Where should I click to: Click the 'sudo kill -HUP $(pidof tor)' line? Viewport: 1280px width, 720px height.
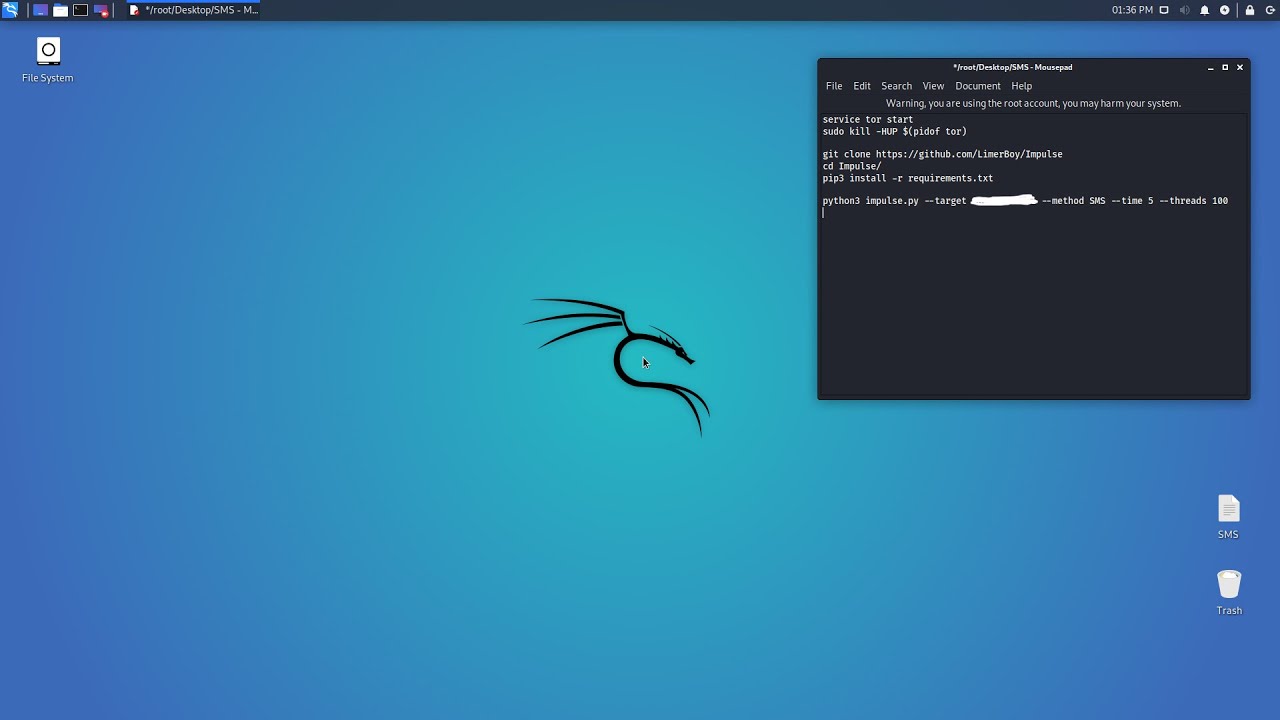coord(895,131)
